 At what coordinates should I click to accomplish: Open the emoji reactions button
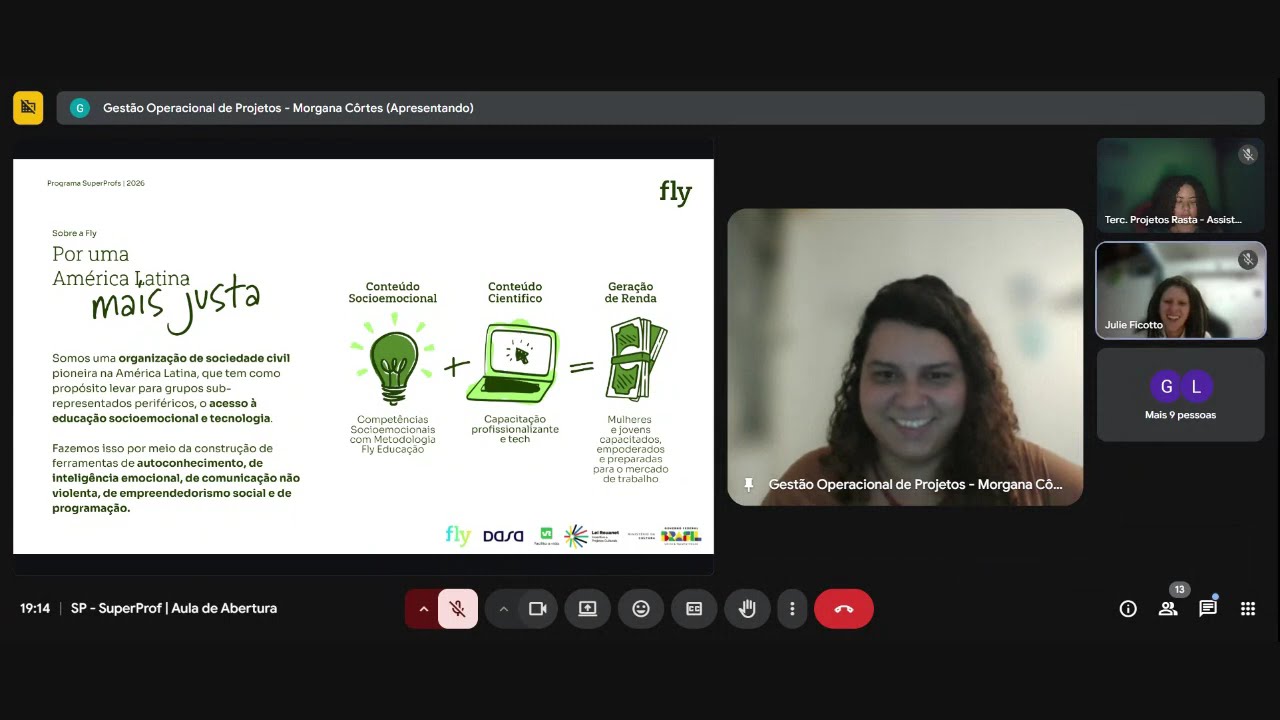click(x=641, y=609)
